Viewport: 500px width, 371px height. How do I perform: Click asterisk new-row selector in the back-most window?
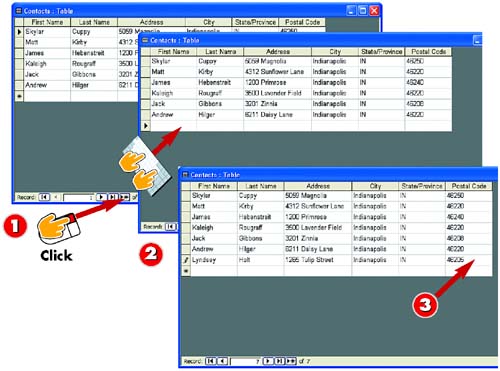[x=19, y=96]
